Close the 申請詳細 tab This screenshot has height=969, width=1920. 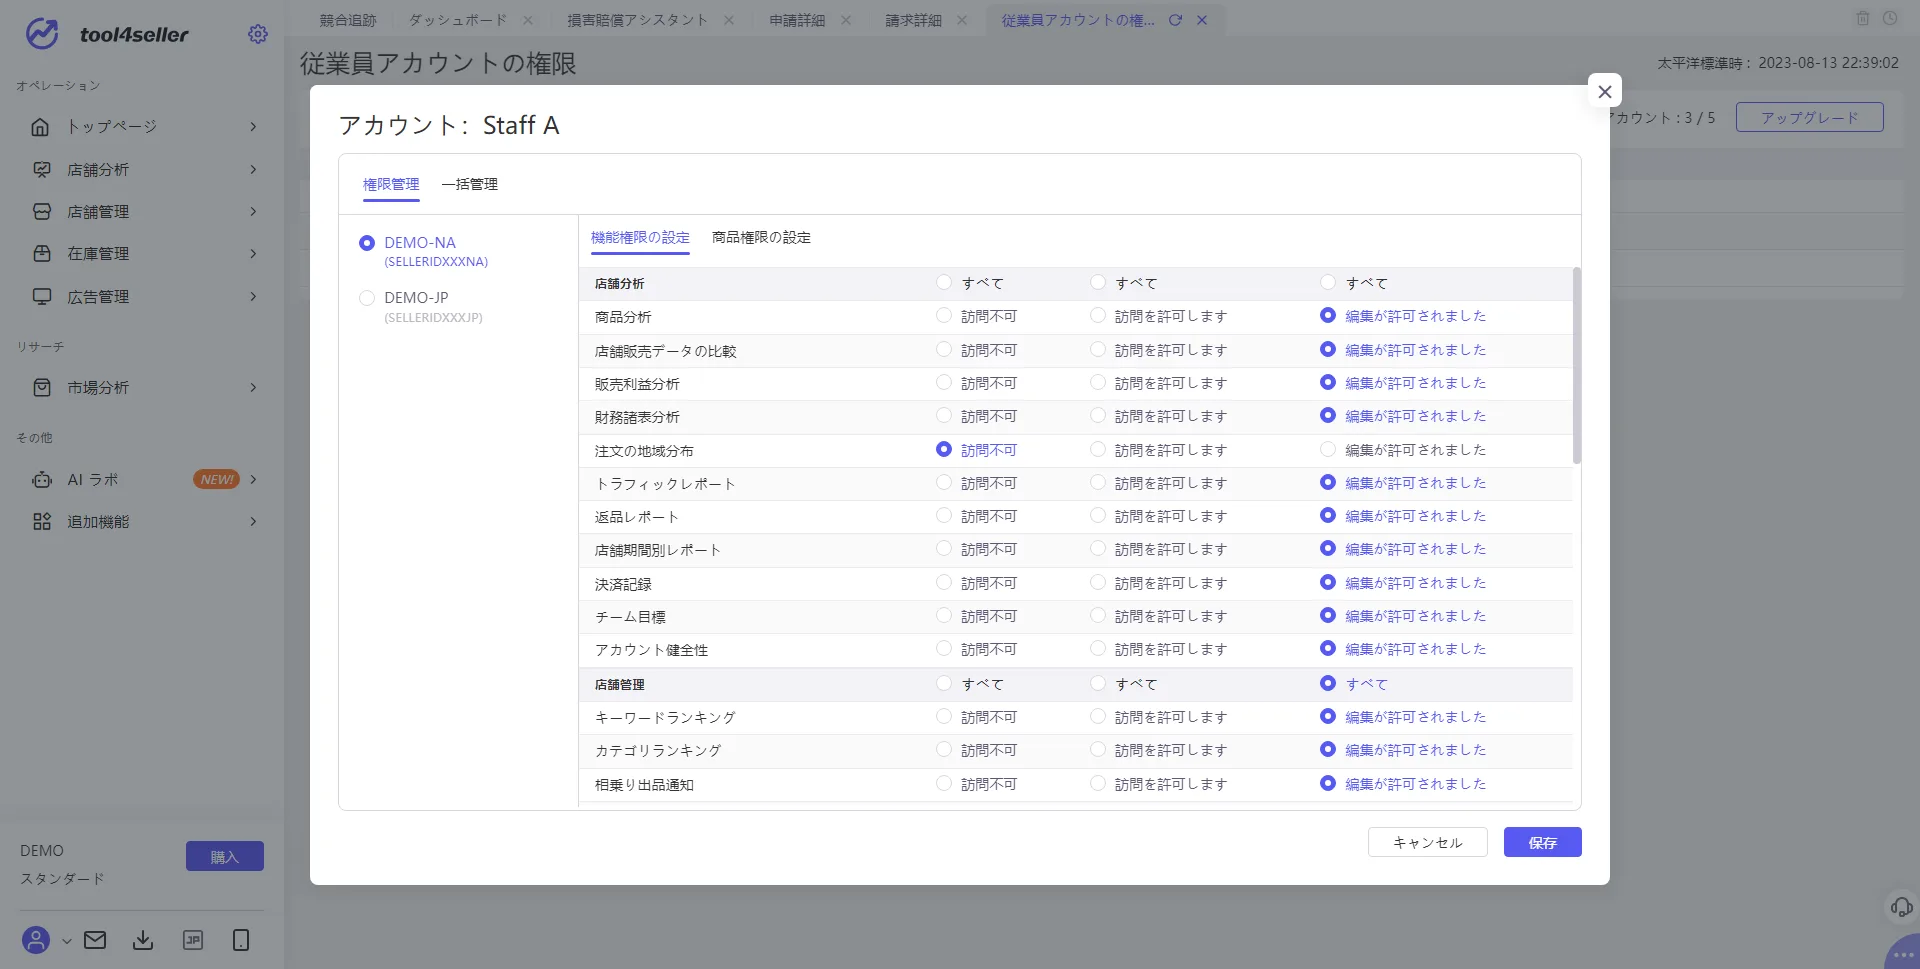point(847,20)
